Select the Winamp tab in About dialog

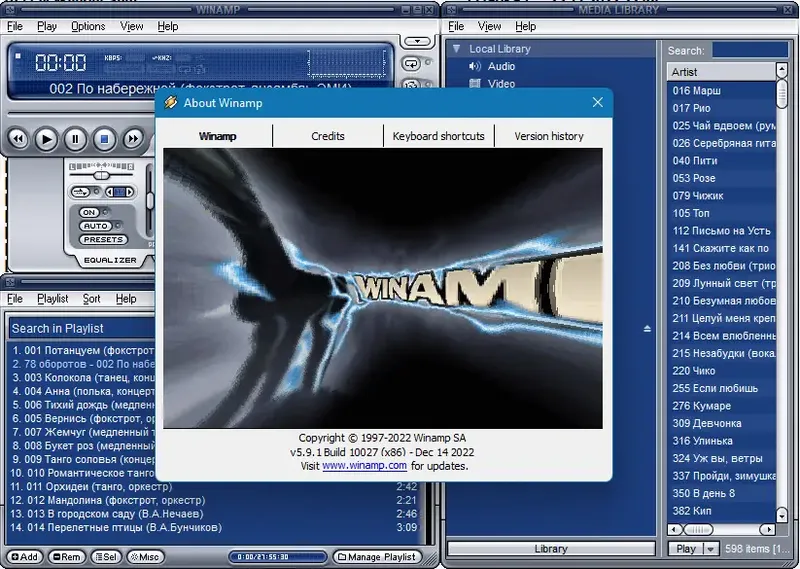tap(217, 136)
